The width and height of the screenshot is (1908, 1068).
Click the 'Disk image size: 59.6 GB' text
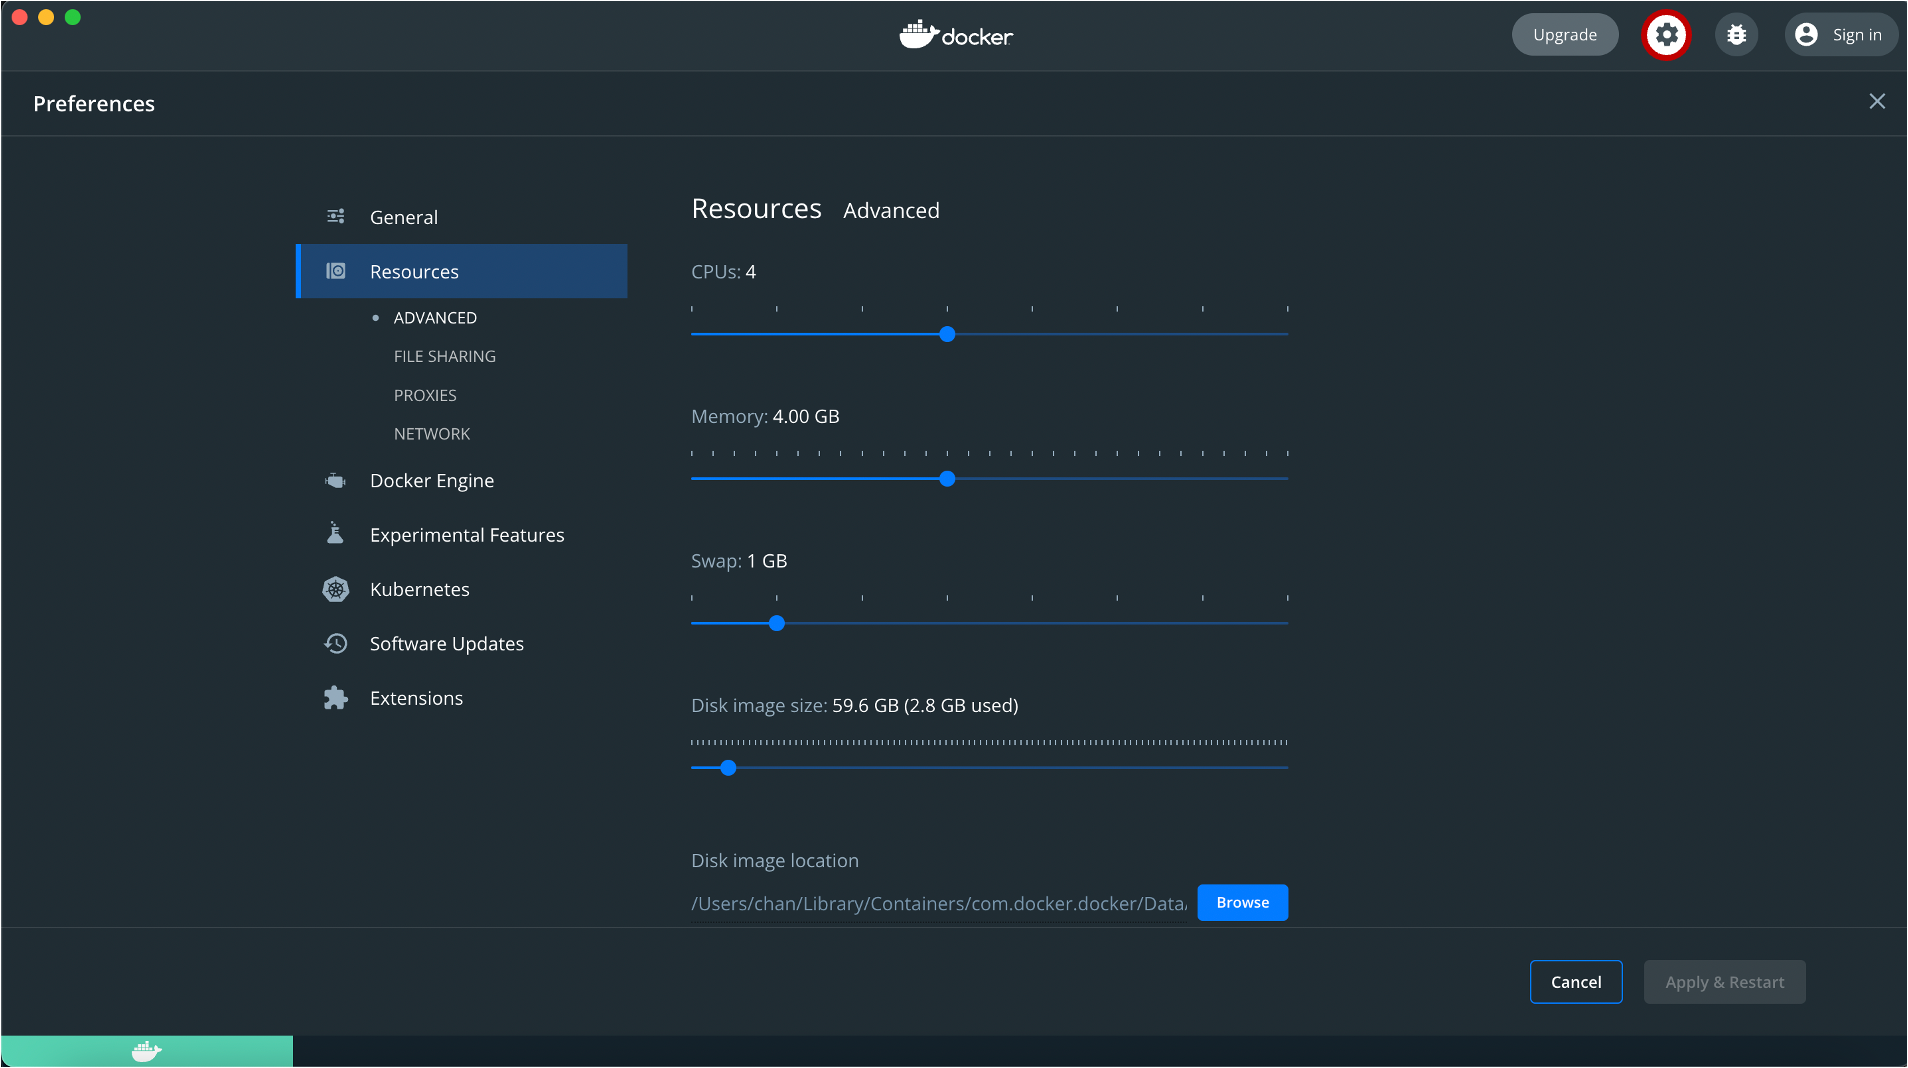click(x=855, y=705)
